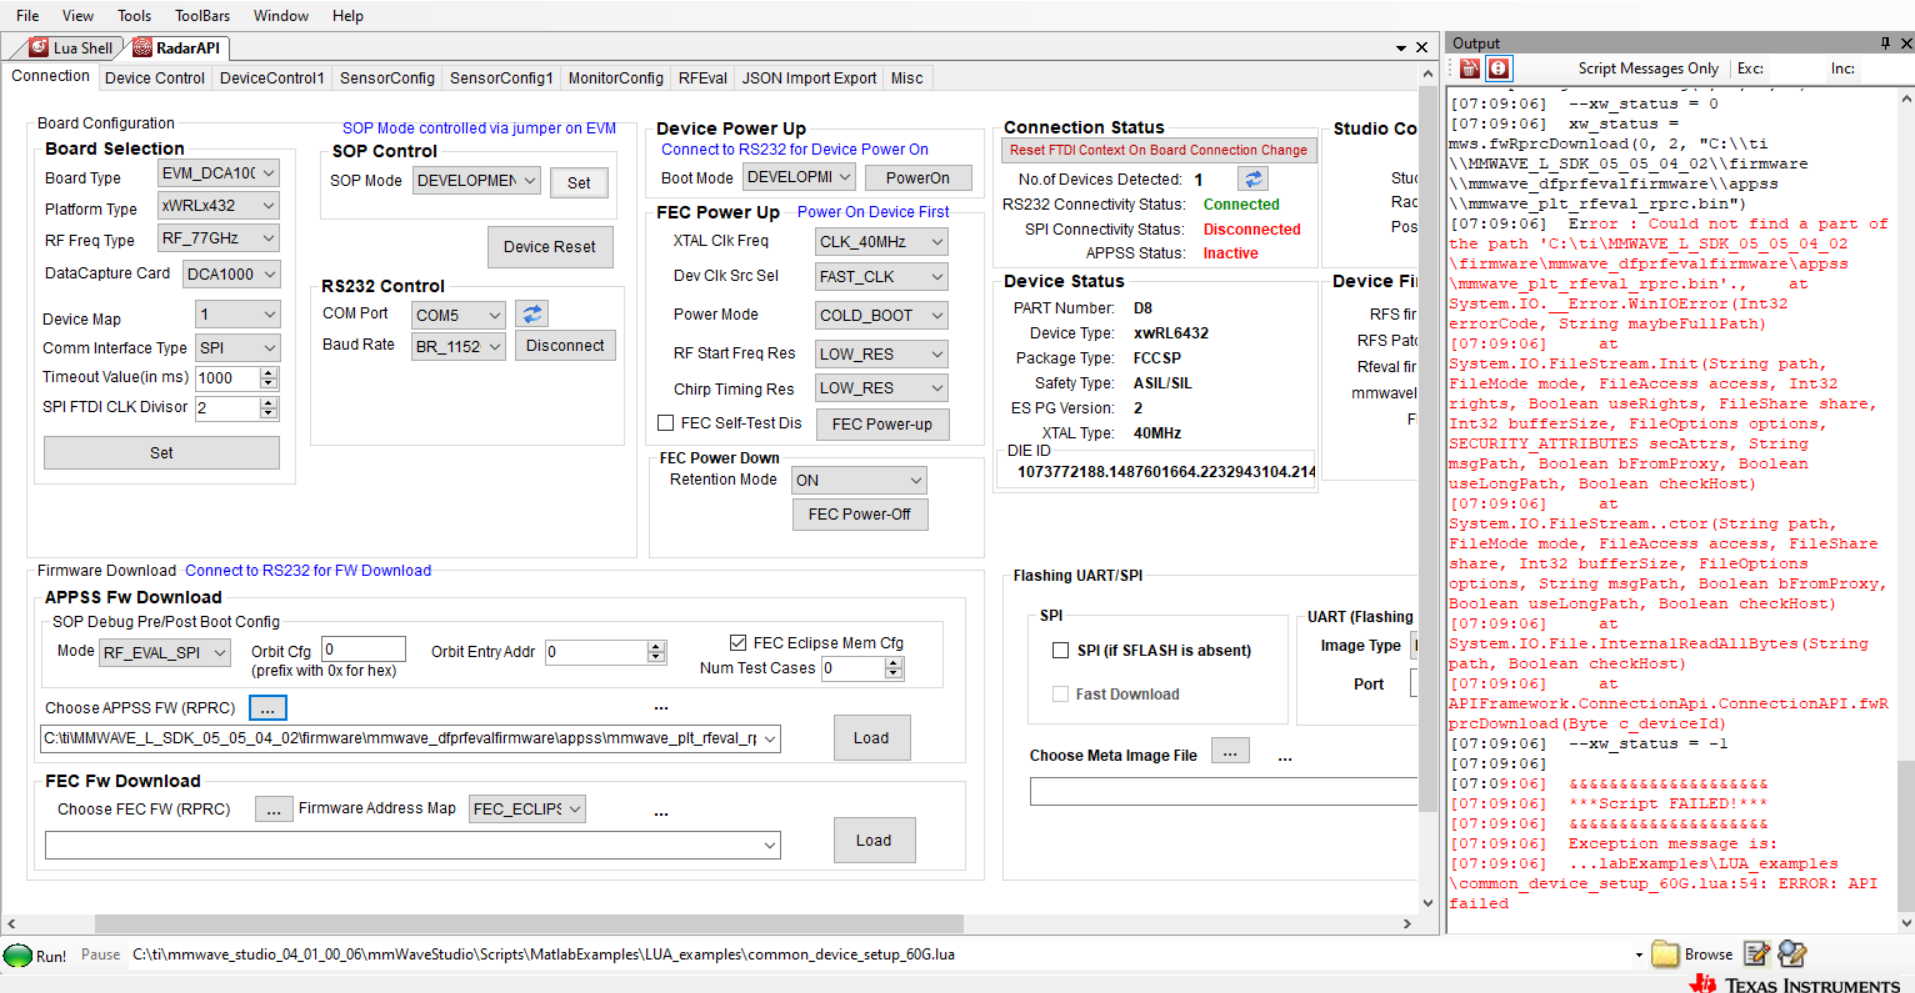
Task: Open the Boot Mode dropdown
Action: tap(798, 177)
